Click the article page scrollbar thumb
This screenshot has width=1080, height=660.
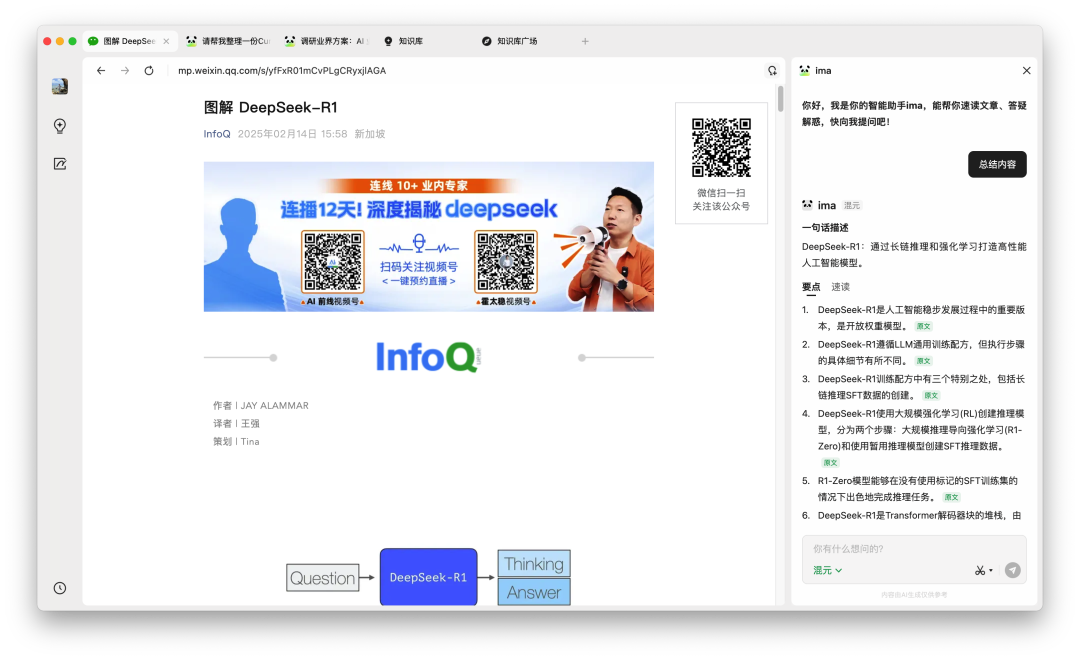click(x=780, y=99)
